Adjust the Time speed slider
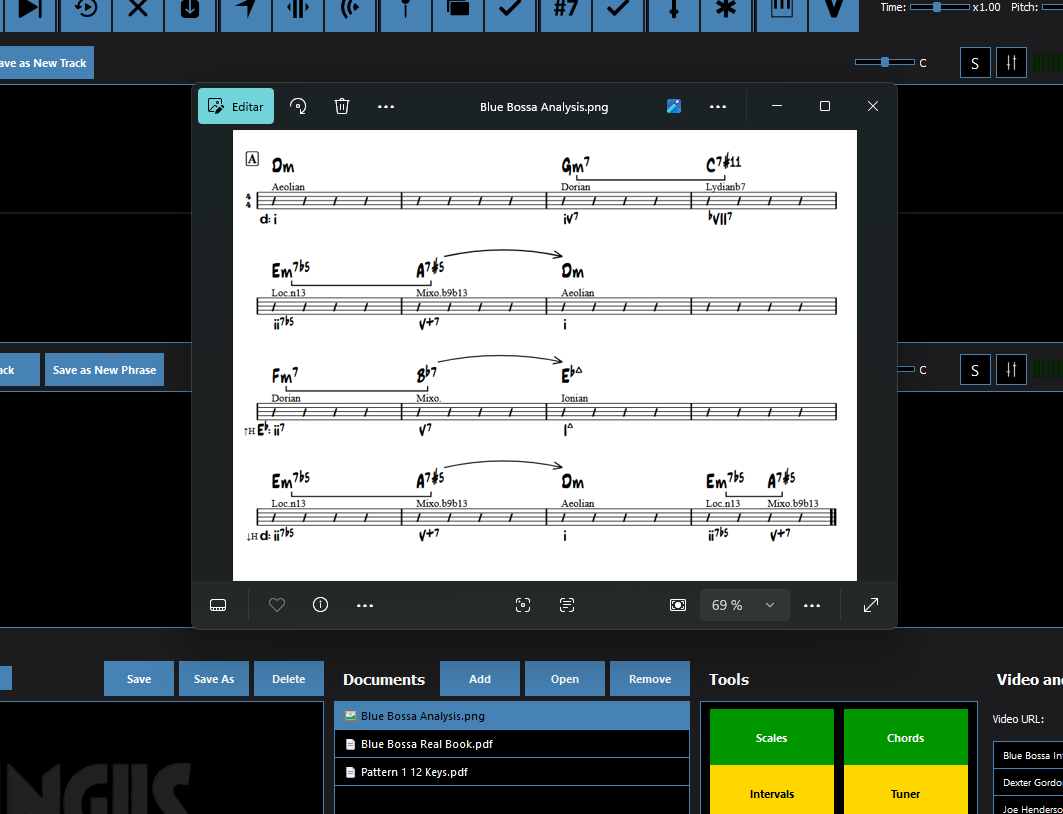The image size is (1063, 814). [x=937, y=7]
